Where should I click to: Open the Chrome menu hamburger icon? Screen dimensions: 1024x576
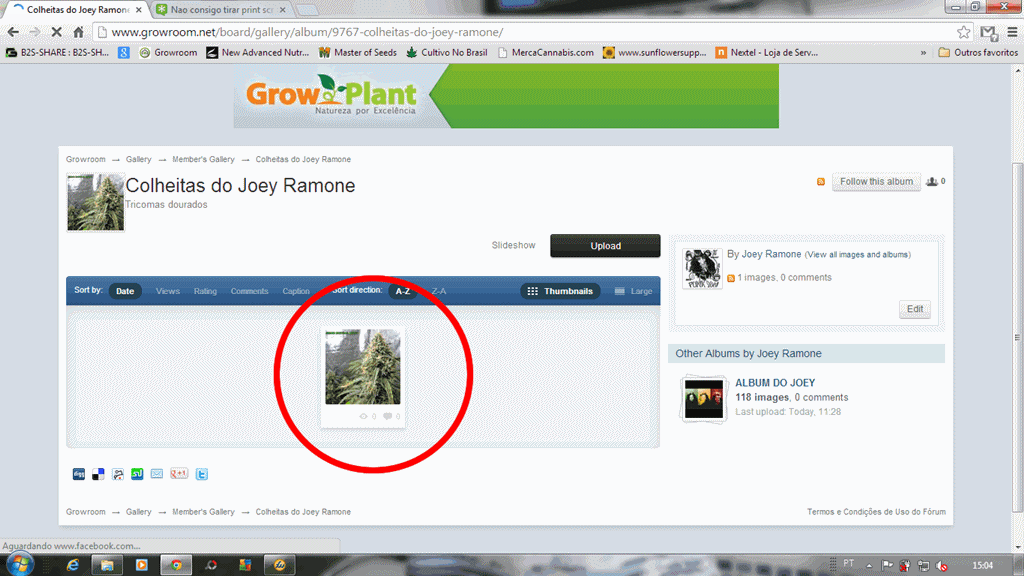tap(1012, 32)
